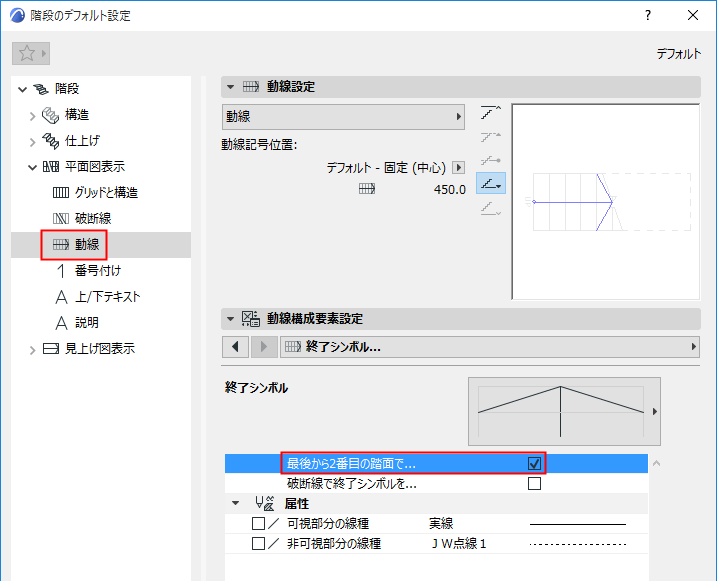Image resolution: width=717 pixels, height=581 pixels.
Task: Click the 仕上げ finish icon
Action: (50, 141)
